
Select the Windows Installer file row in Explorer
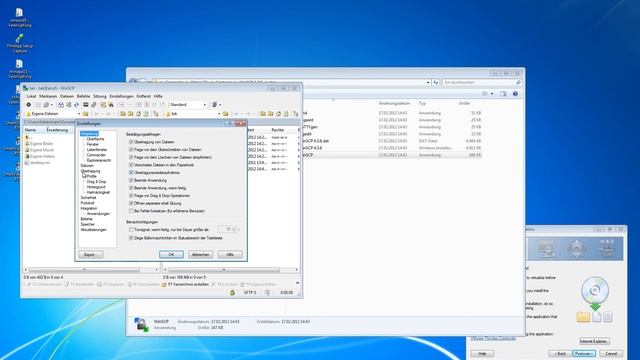point(391,148)
